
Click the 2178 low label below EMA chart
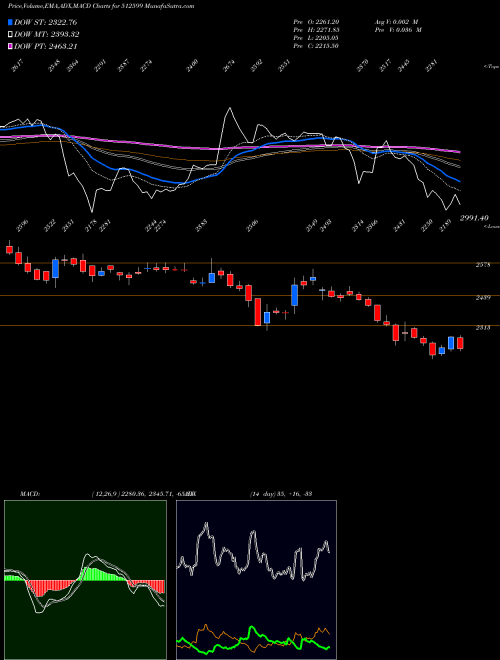coord(91,226)
